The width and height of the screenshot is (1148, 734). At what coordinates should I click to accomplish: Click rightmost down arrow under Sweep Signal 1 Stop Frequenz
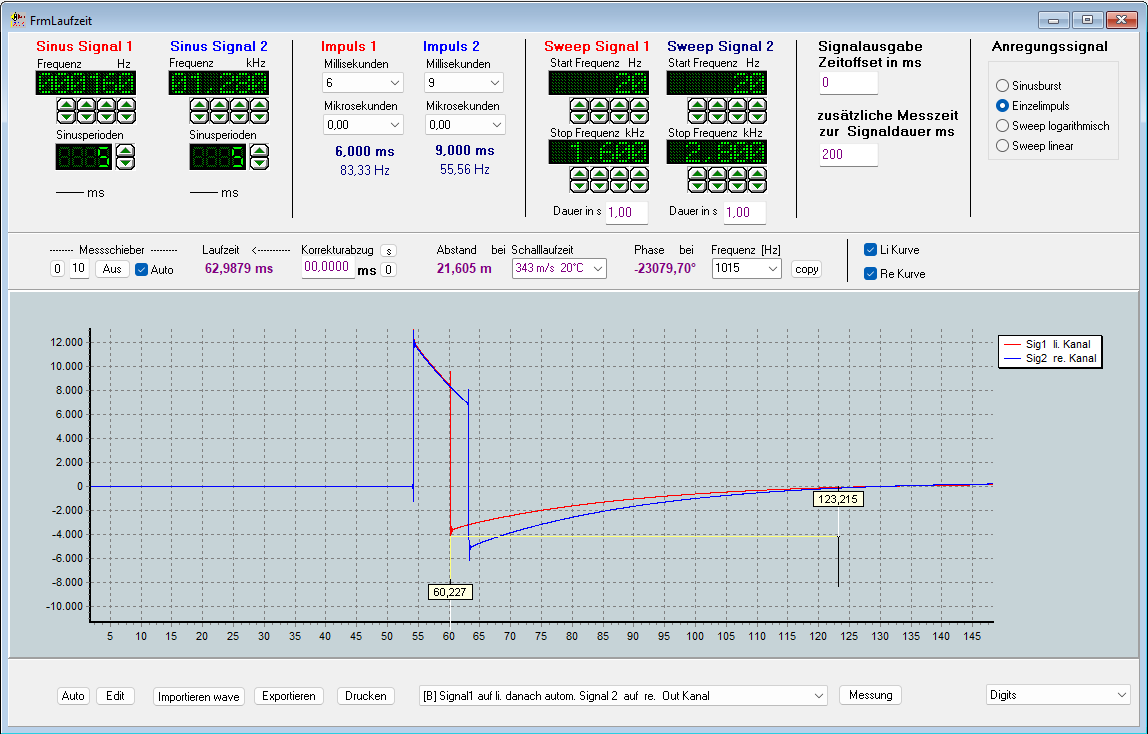coord(639,185)
